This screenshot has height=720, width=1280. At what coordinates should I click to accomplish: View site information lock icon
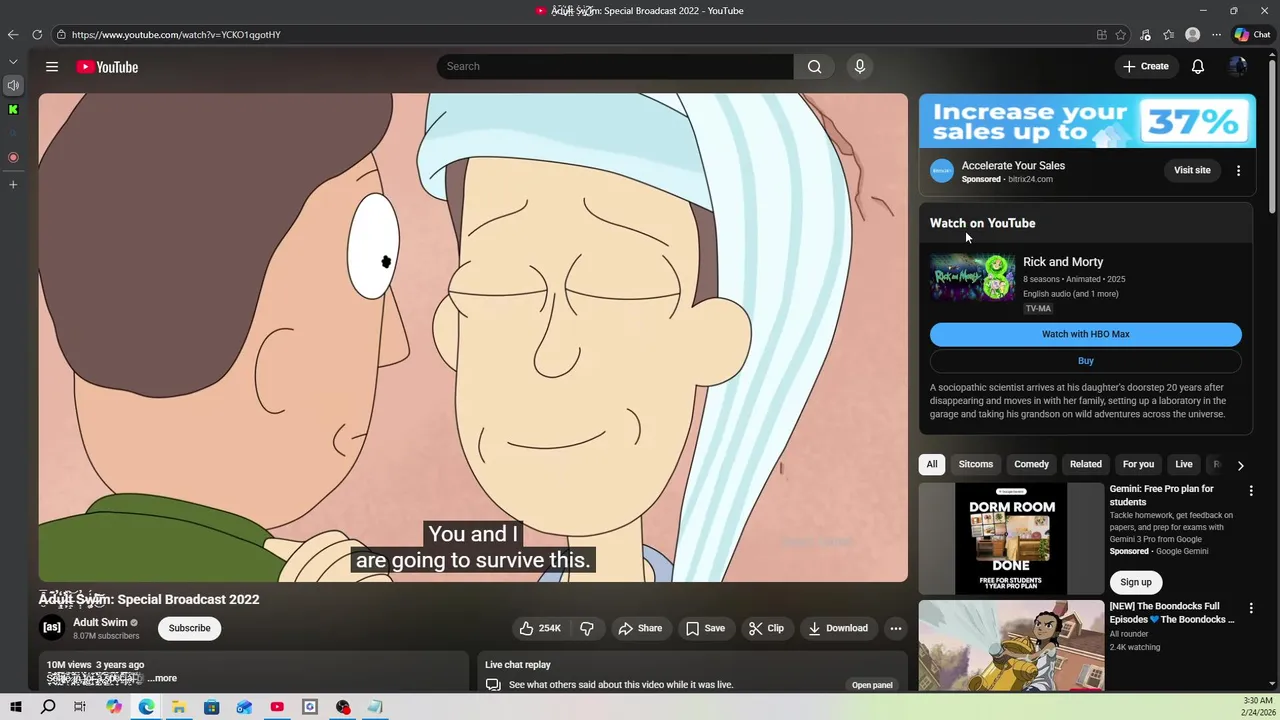click(x=61, y=34)
